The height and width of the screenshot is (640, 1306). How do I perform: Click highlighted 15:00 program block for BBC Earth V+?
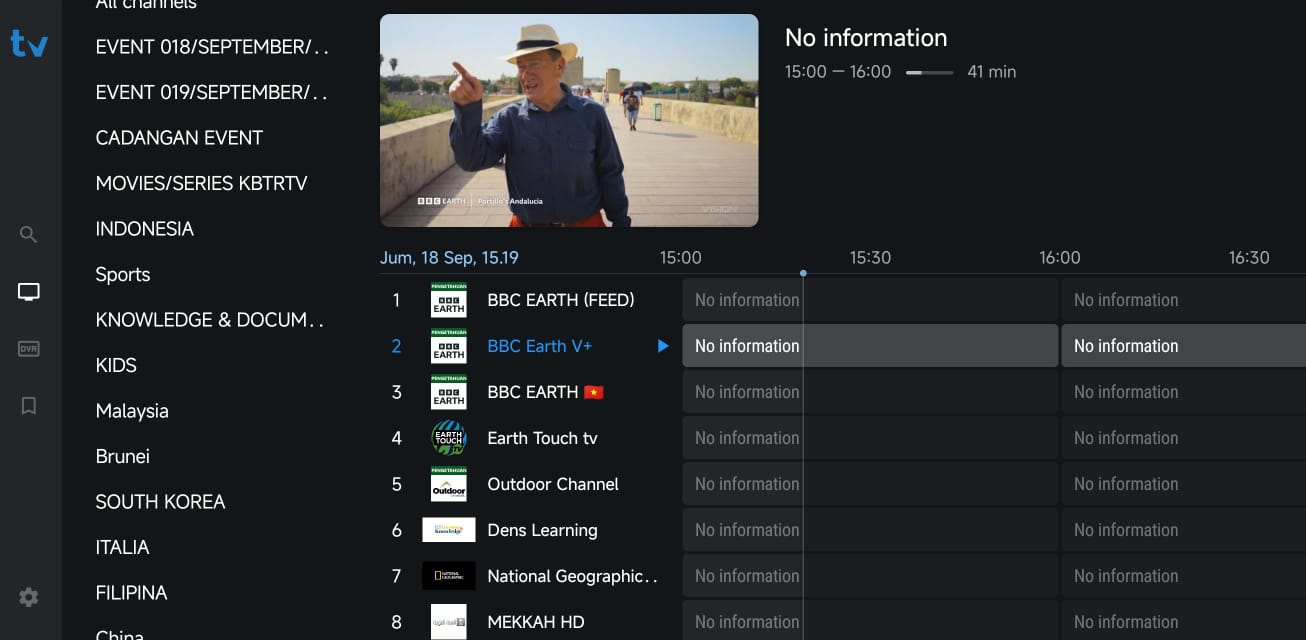tap(870, 346)
